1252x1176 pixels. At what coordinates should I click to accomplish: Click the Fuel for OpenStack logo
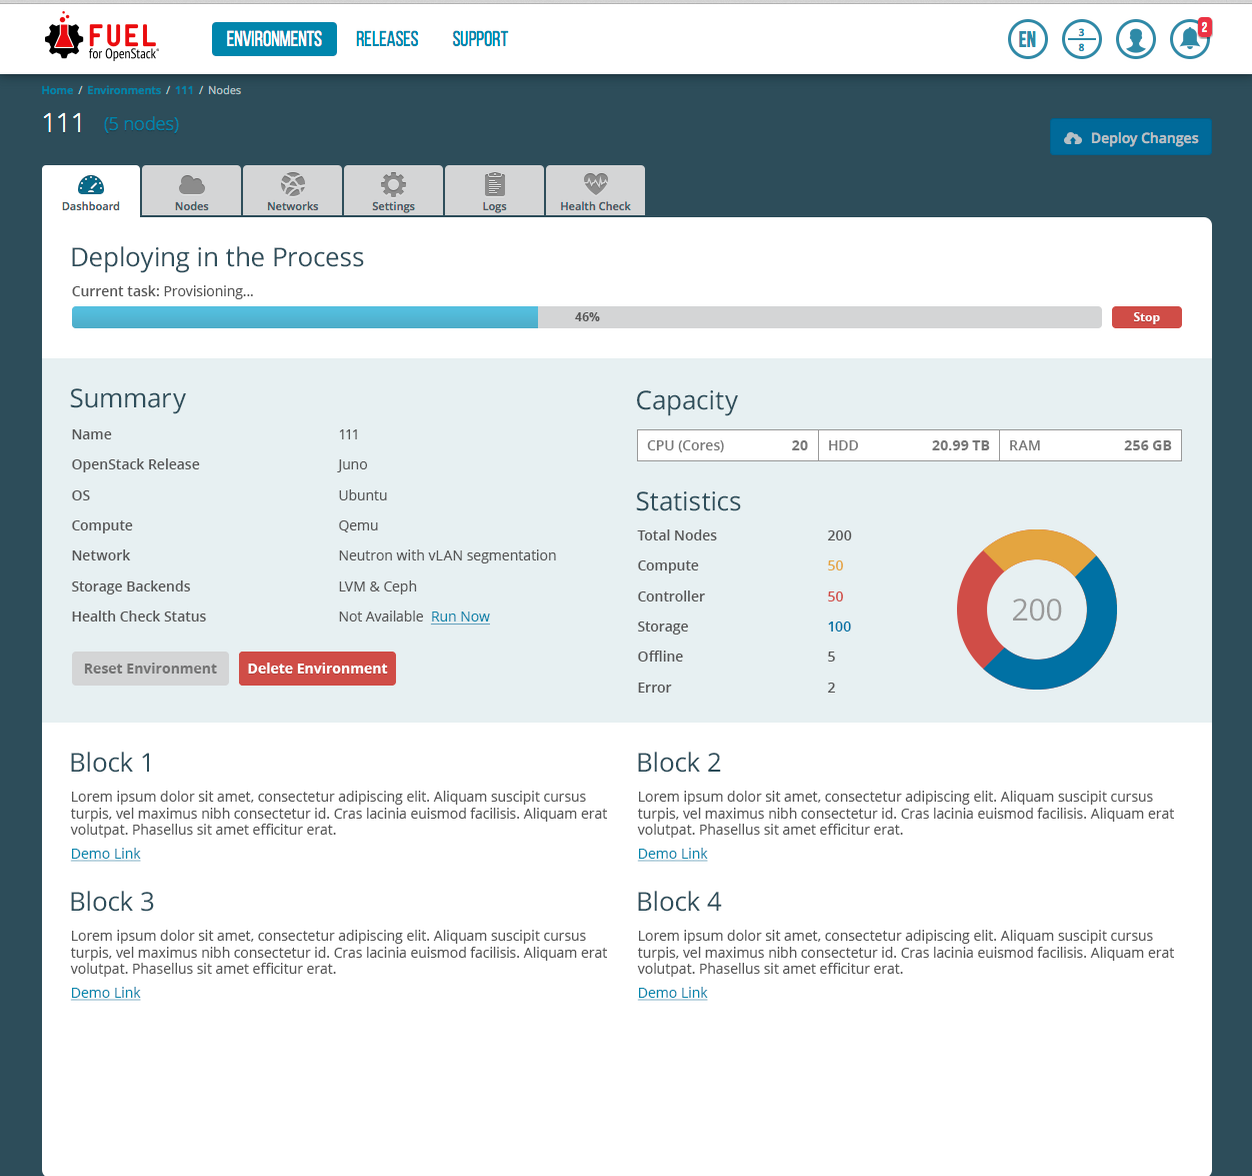pos(102,38)
